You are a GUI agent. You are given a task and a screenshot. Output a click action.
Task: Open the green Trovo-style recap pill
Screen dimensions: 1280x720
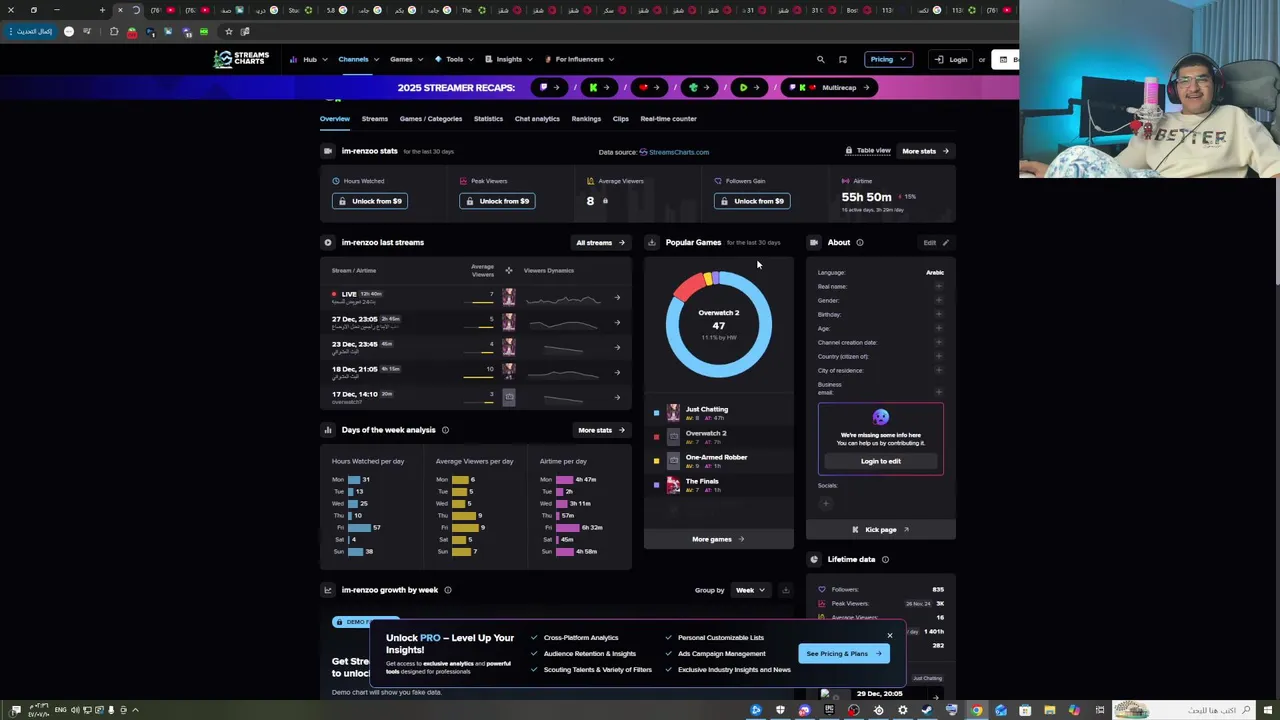coord(699,88)
